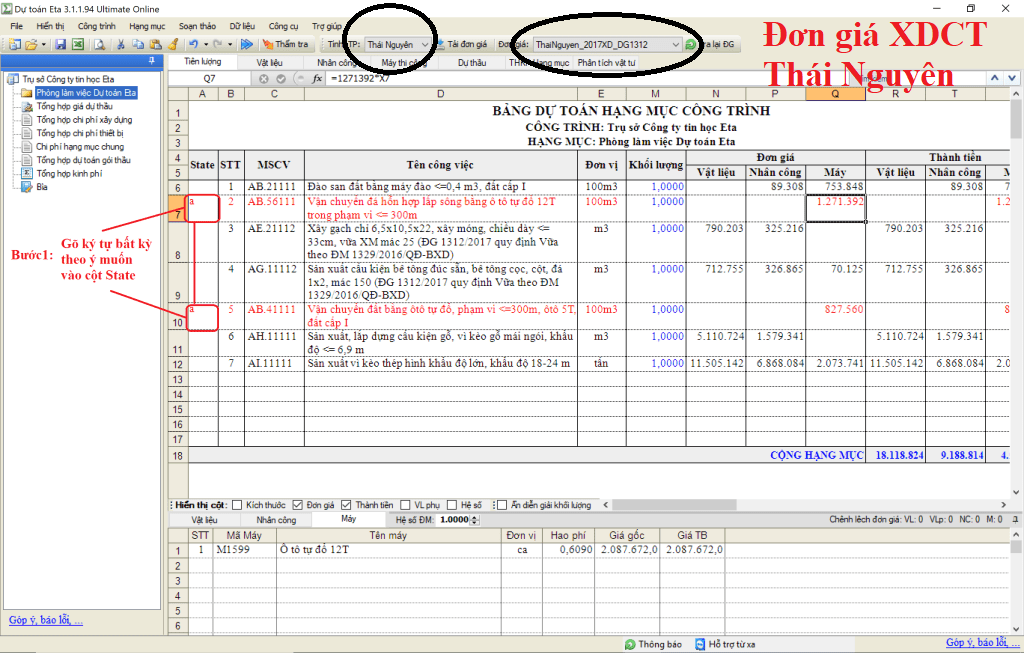Click the fx formula icon
This screenshot has height=653, width=1024.
pyautogui.click(x=317, y=78)
